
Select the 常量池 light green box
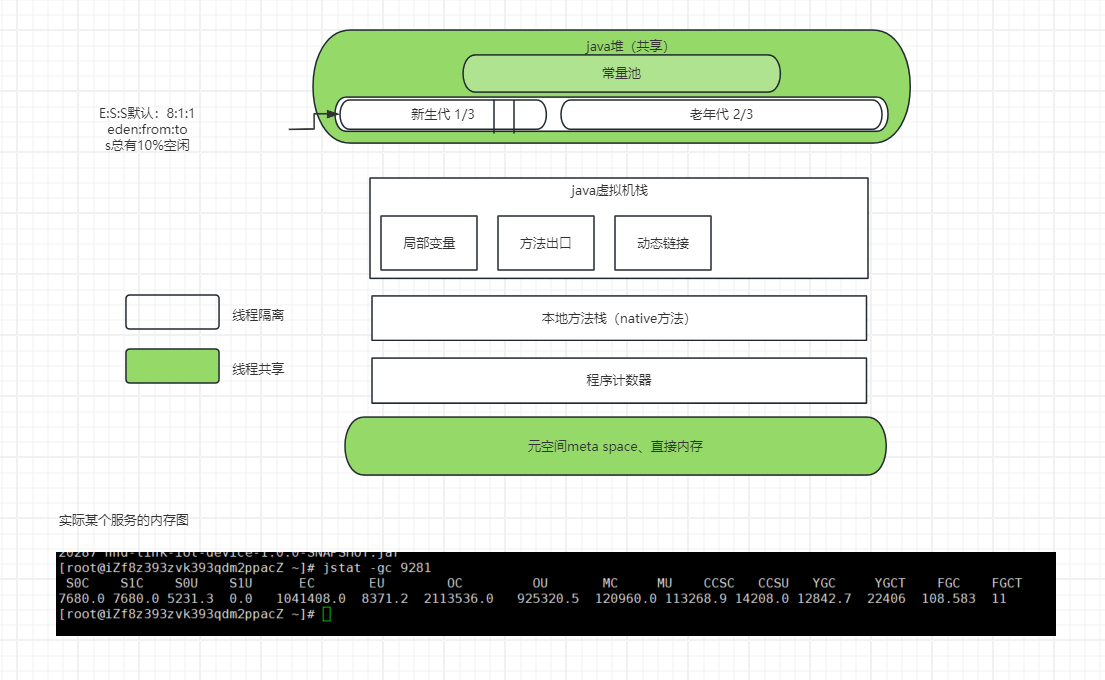tap(621, 73)
